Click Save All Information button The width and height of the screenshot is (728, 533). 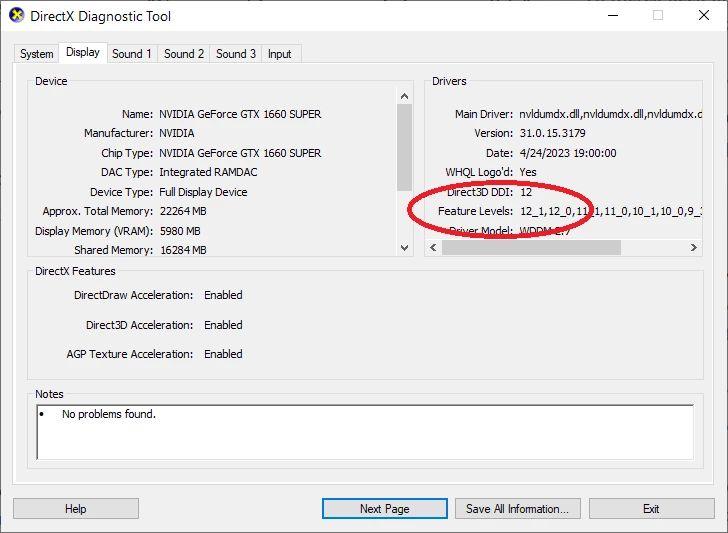[x=517, y=509]
